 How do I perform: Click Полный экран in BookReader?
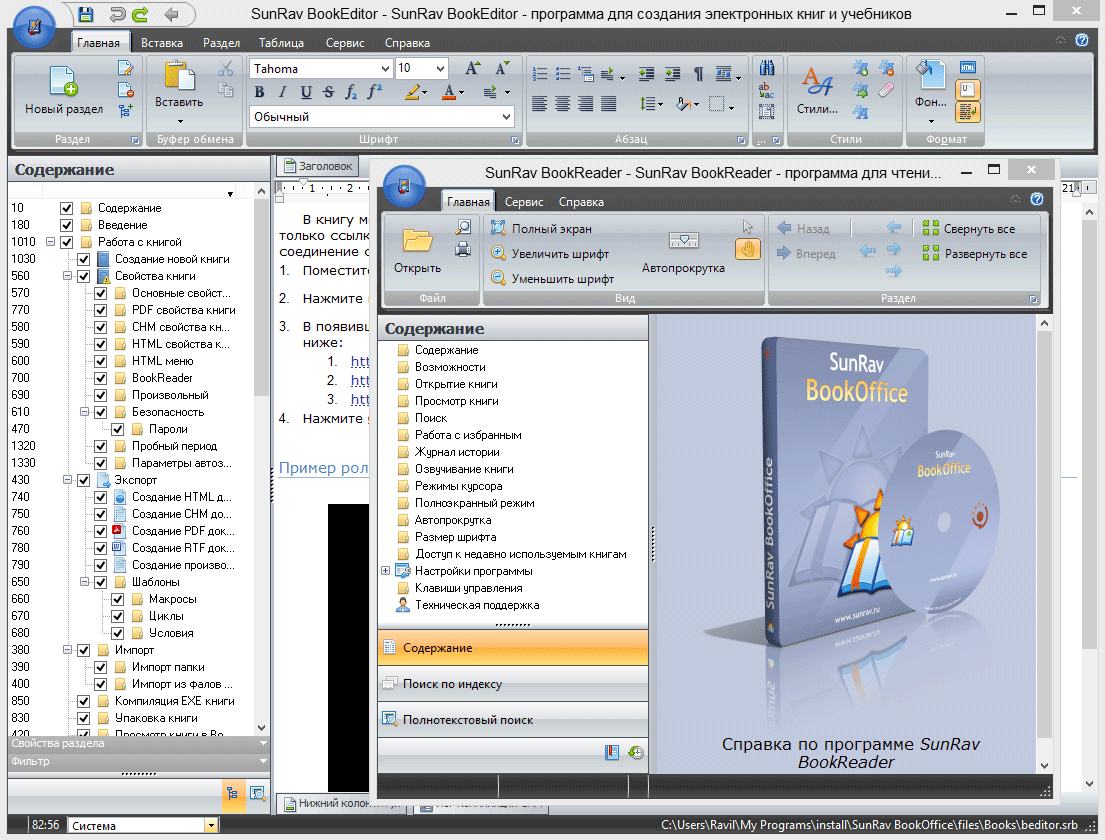pyautogui.click(x=541, y=228)
